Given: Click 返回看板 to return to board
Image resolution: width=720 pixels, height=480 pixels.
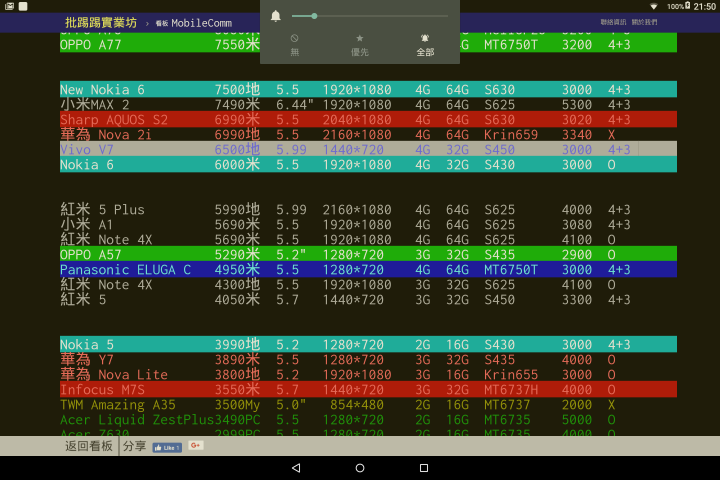Looking at the screenshot, I should point(89,446).
